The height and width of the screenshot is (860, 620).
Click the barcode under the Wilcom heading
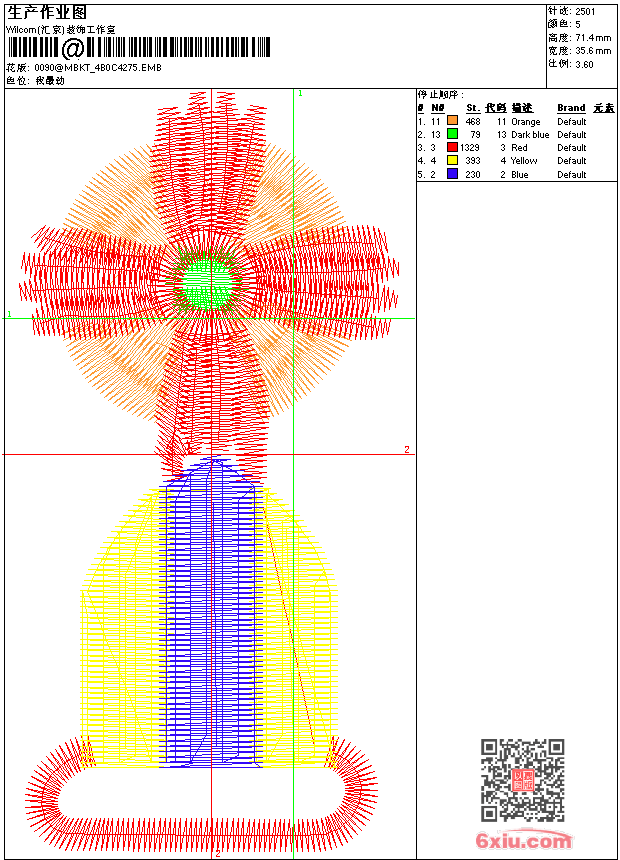(x=139, y=48)
